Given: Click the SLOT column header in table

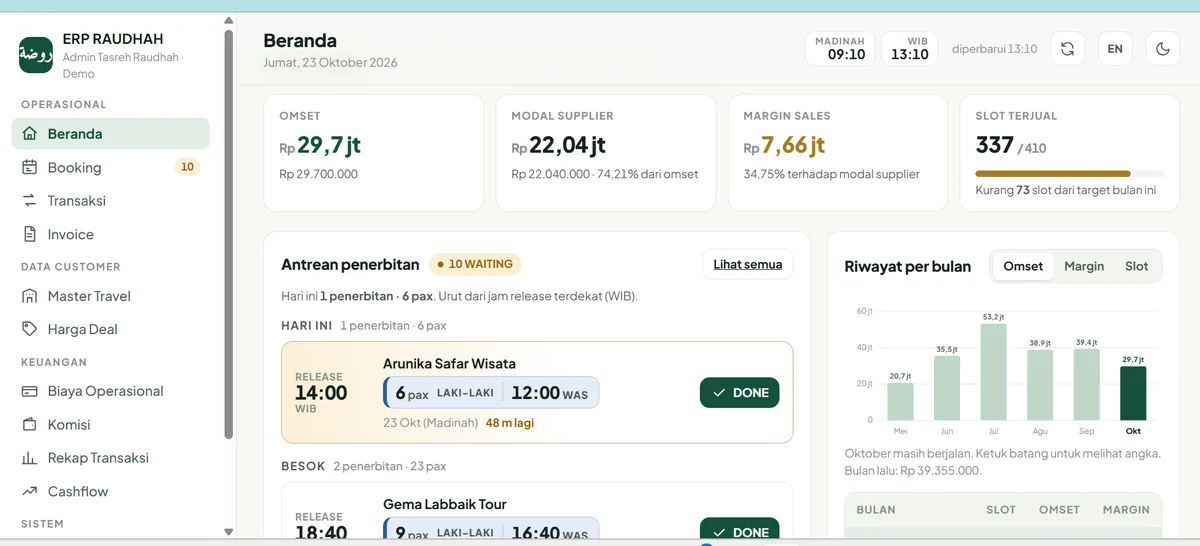Looking at the screenshot, I should (1001, 510).
